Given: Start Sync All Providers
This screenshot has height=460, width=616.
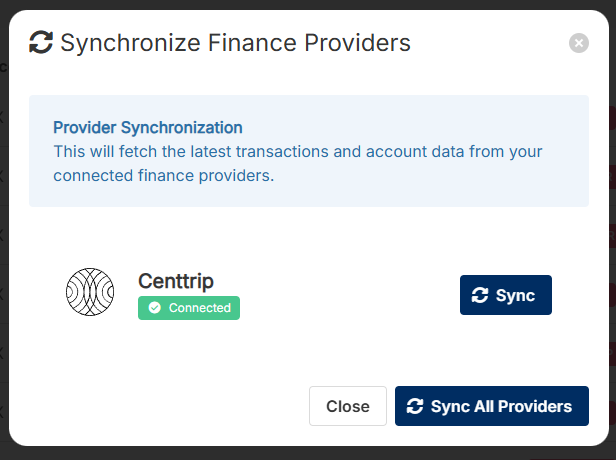Looking at the screenshot, I should click(491, 406).
